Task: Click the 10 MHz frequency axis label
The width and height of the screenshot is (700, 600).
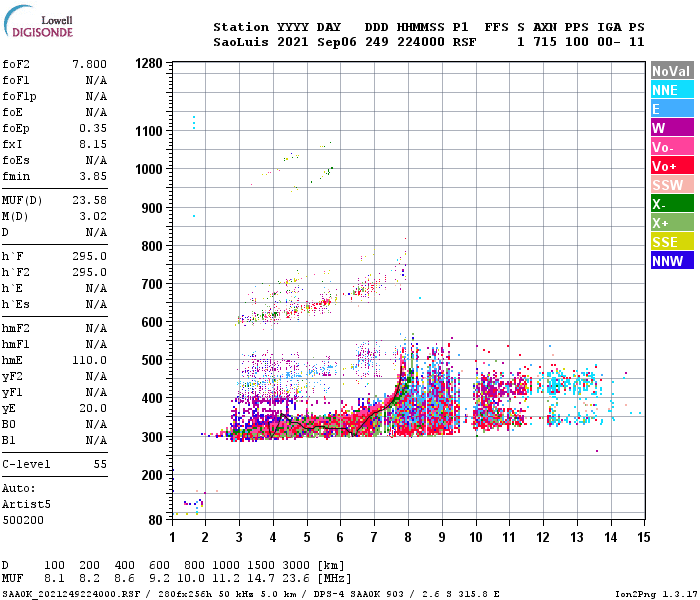Action: point(476,537)
